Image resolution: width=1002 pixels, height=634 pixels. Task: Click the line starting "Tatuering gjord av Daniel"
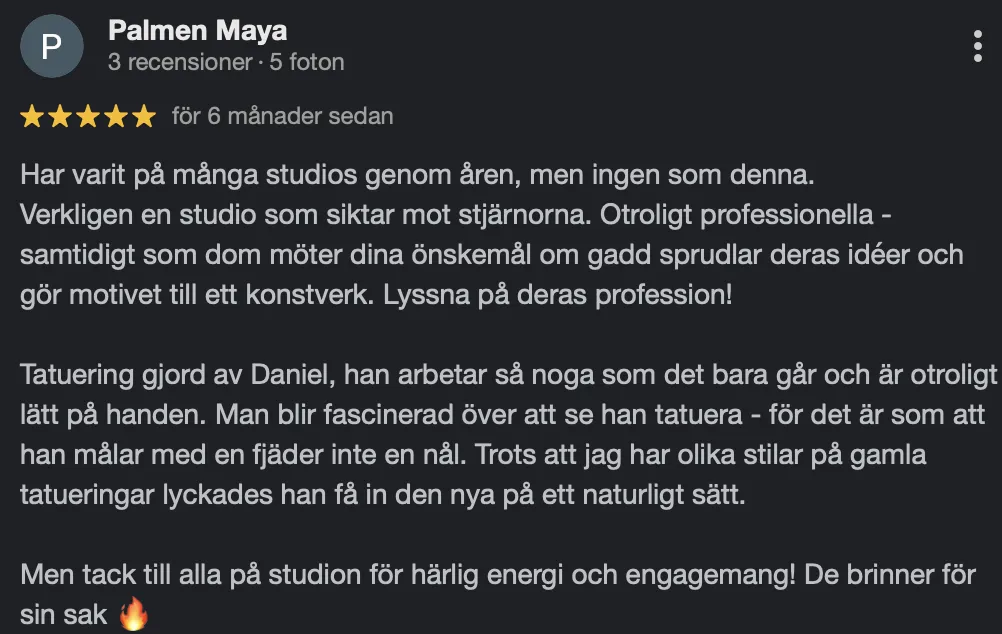pos(509,375)
